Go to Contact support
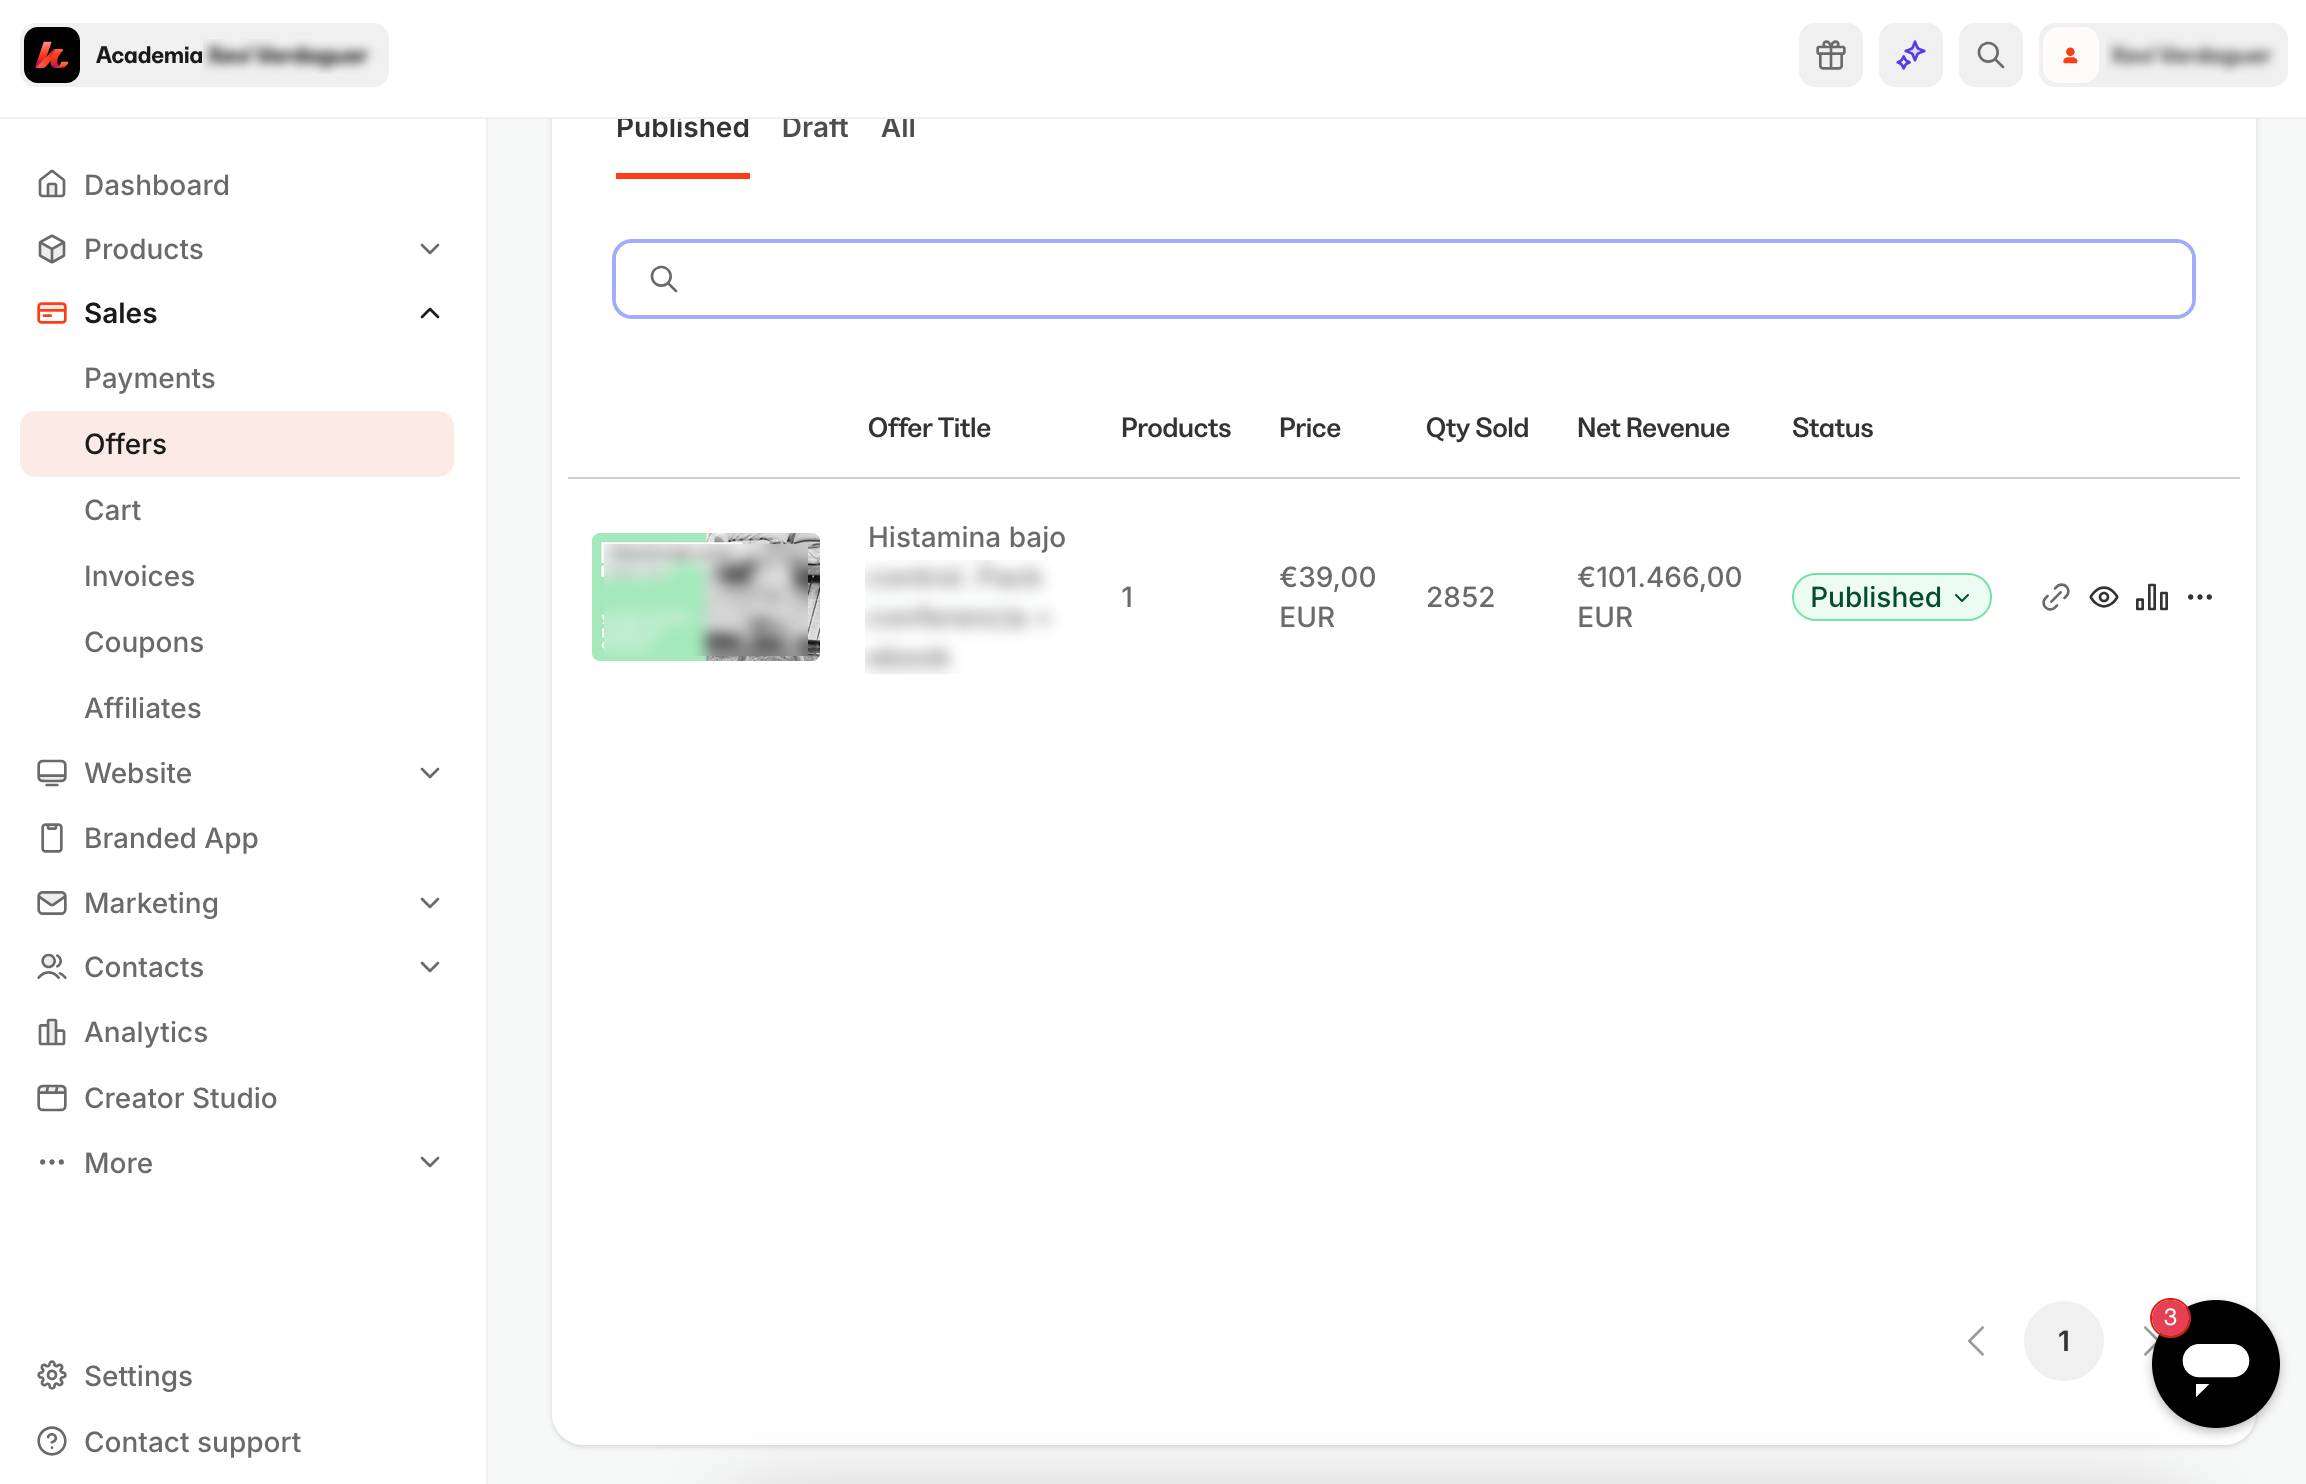The height and width of the screenshot is (1484, 2306). pyautogui.click(x=192, y=1442)
